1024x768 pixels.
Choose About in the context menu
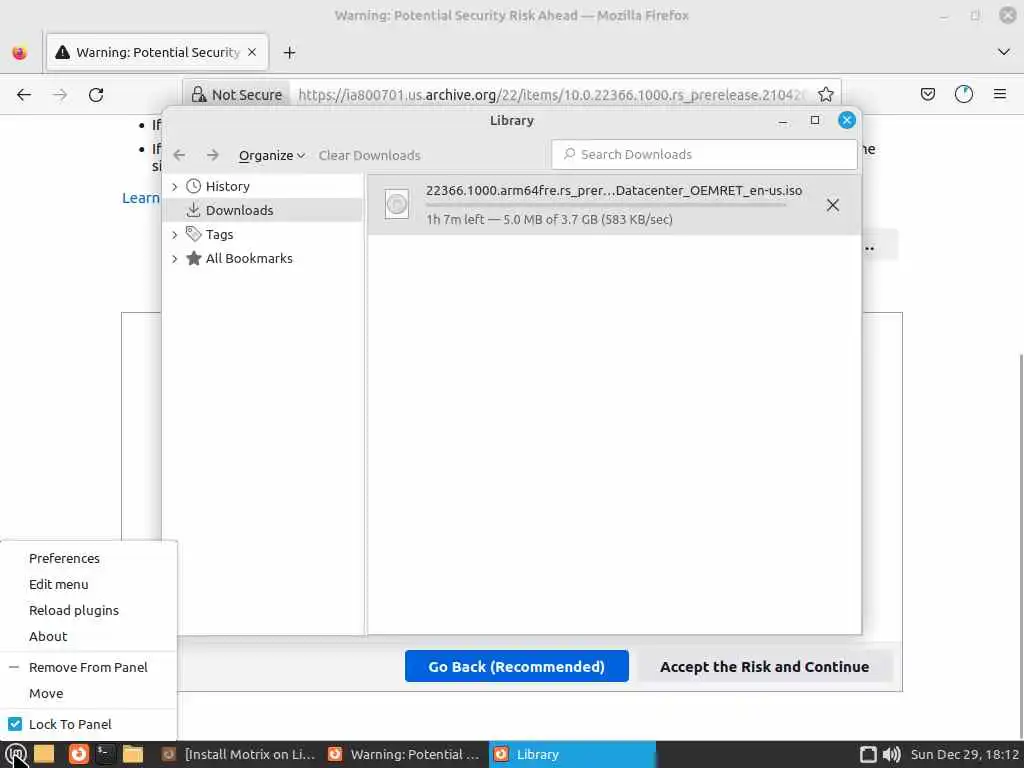pos(48,637)
